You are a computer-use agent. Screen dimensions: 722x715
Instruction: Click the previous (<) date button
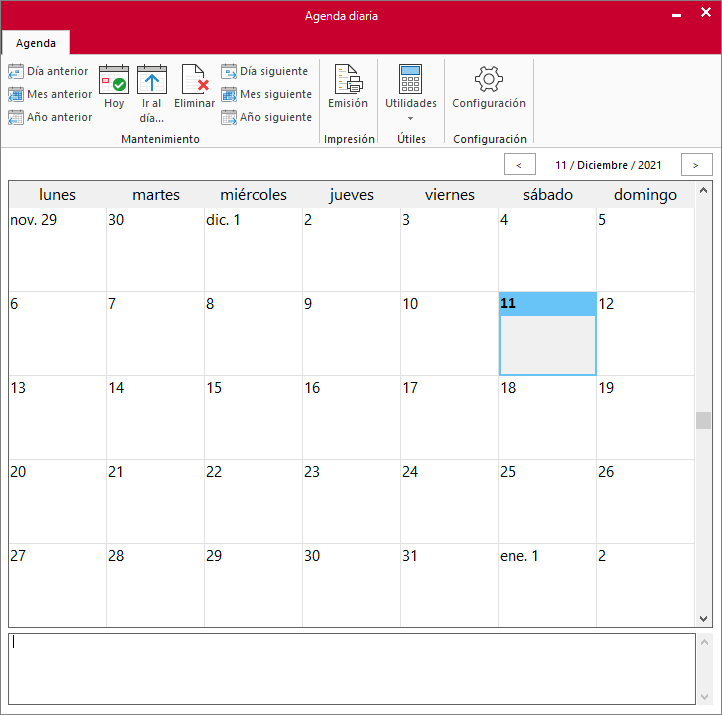click(x=520, y=164)
